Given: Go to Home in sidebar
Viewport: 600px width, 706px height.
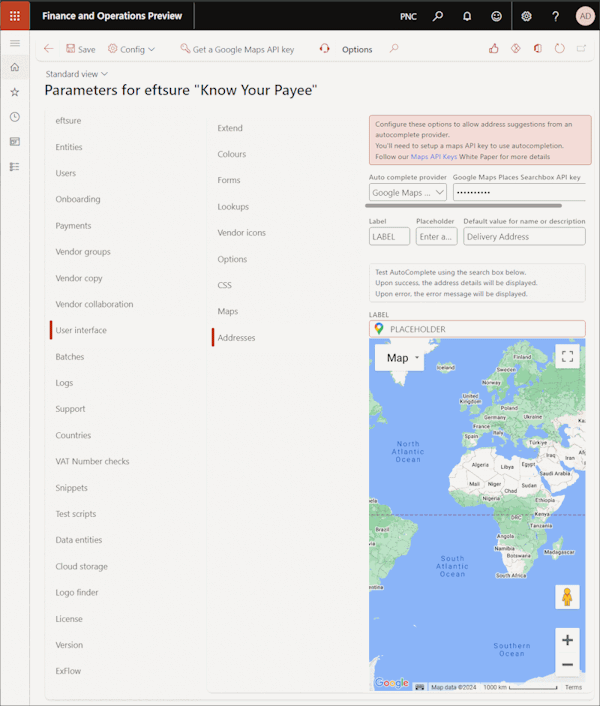Looking at the screenshot, I should click(x=15, y=67).
